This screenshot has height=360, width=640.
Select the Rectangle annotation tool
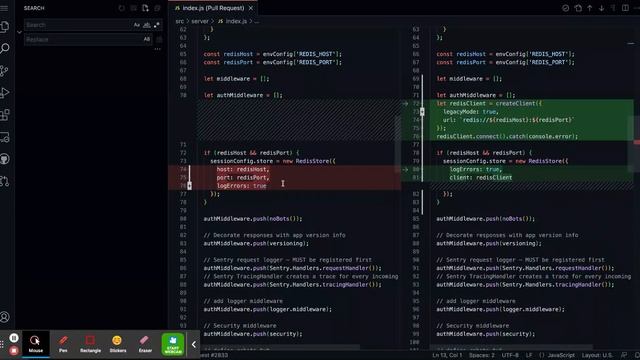tap(90, 344)
